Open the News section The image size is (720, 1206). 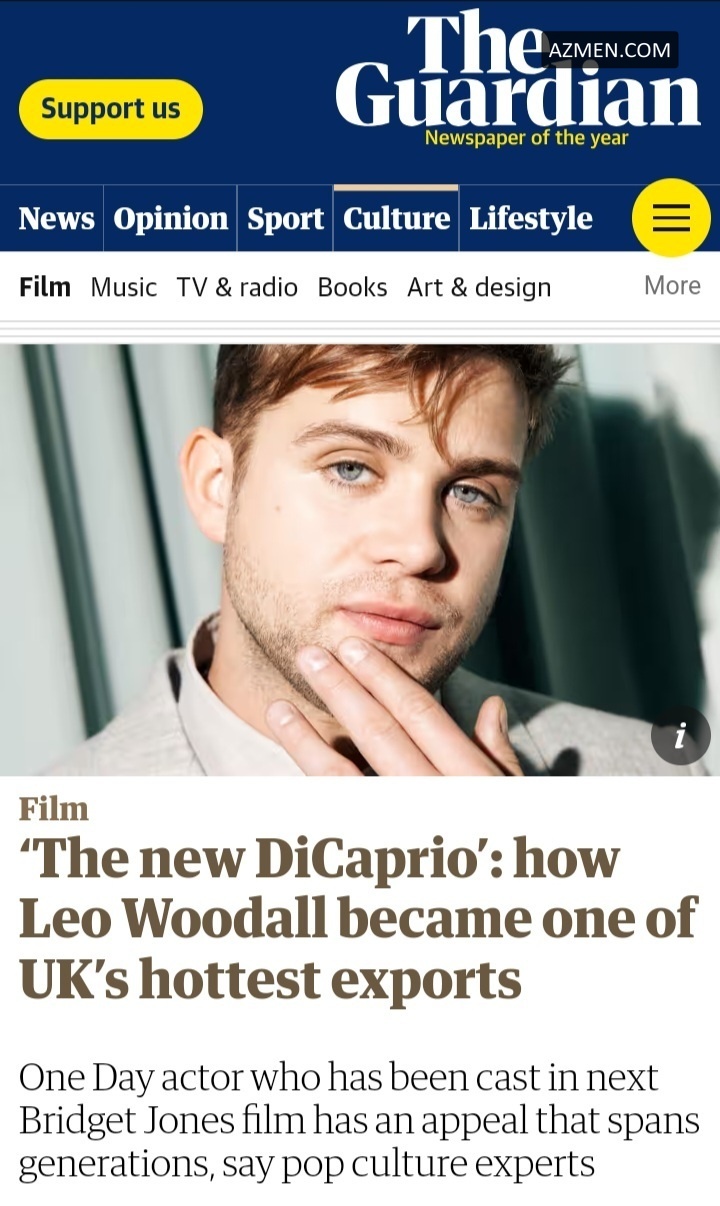[56, 218]
